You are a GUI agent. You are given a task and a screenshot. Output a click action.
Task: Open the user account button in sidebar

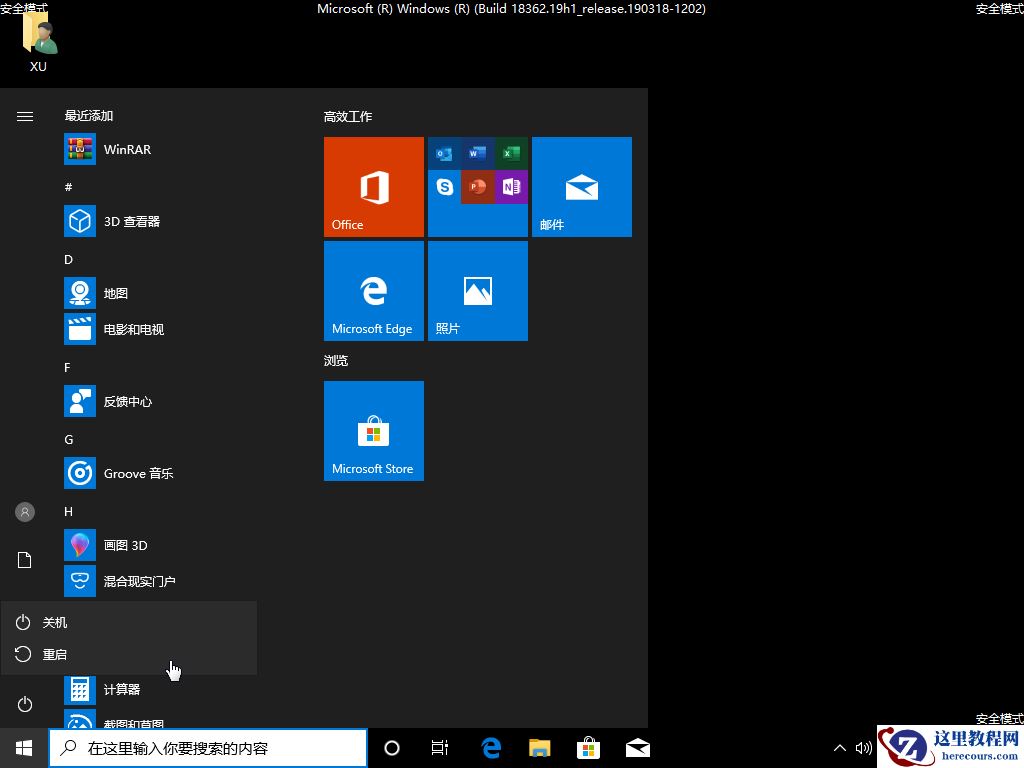[x=25, y=512]
